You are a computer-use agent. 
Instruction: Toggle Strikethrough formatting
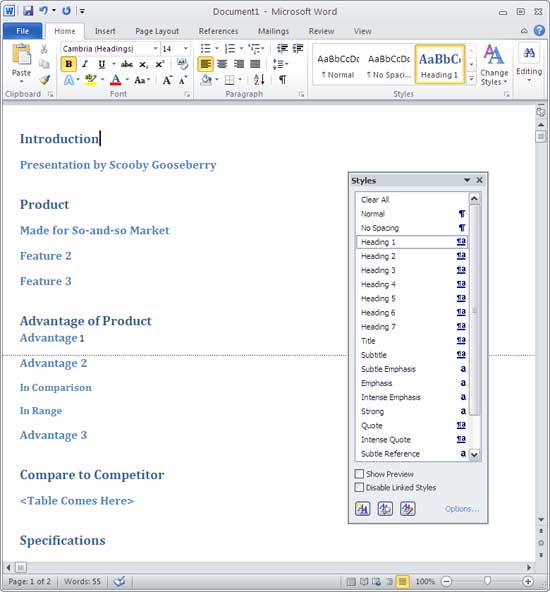click(126, 64)
